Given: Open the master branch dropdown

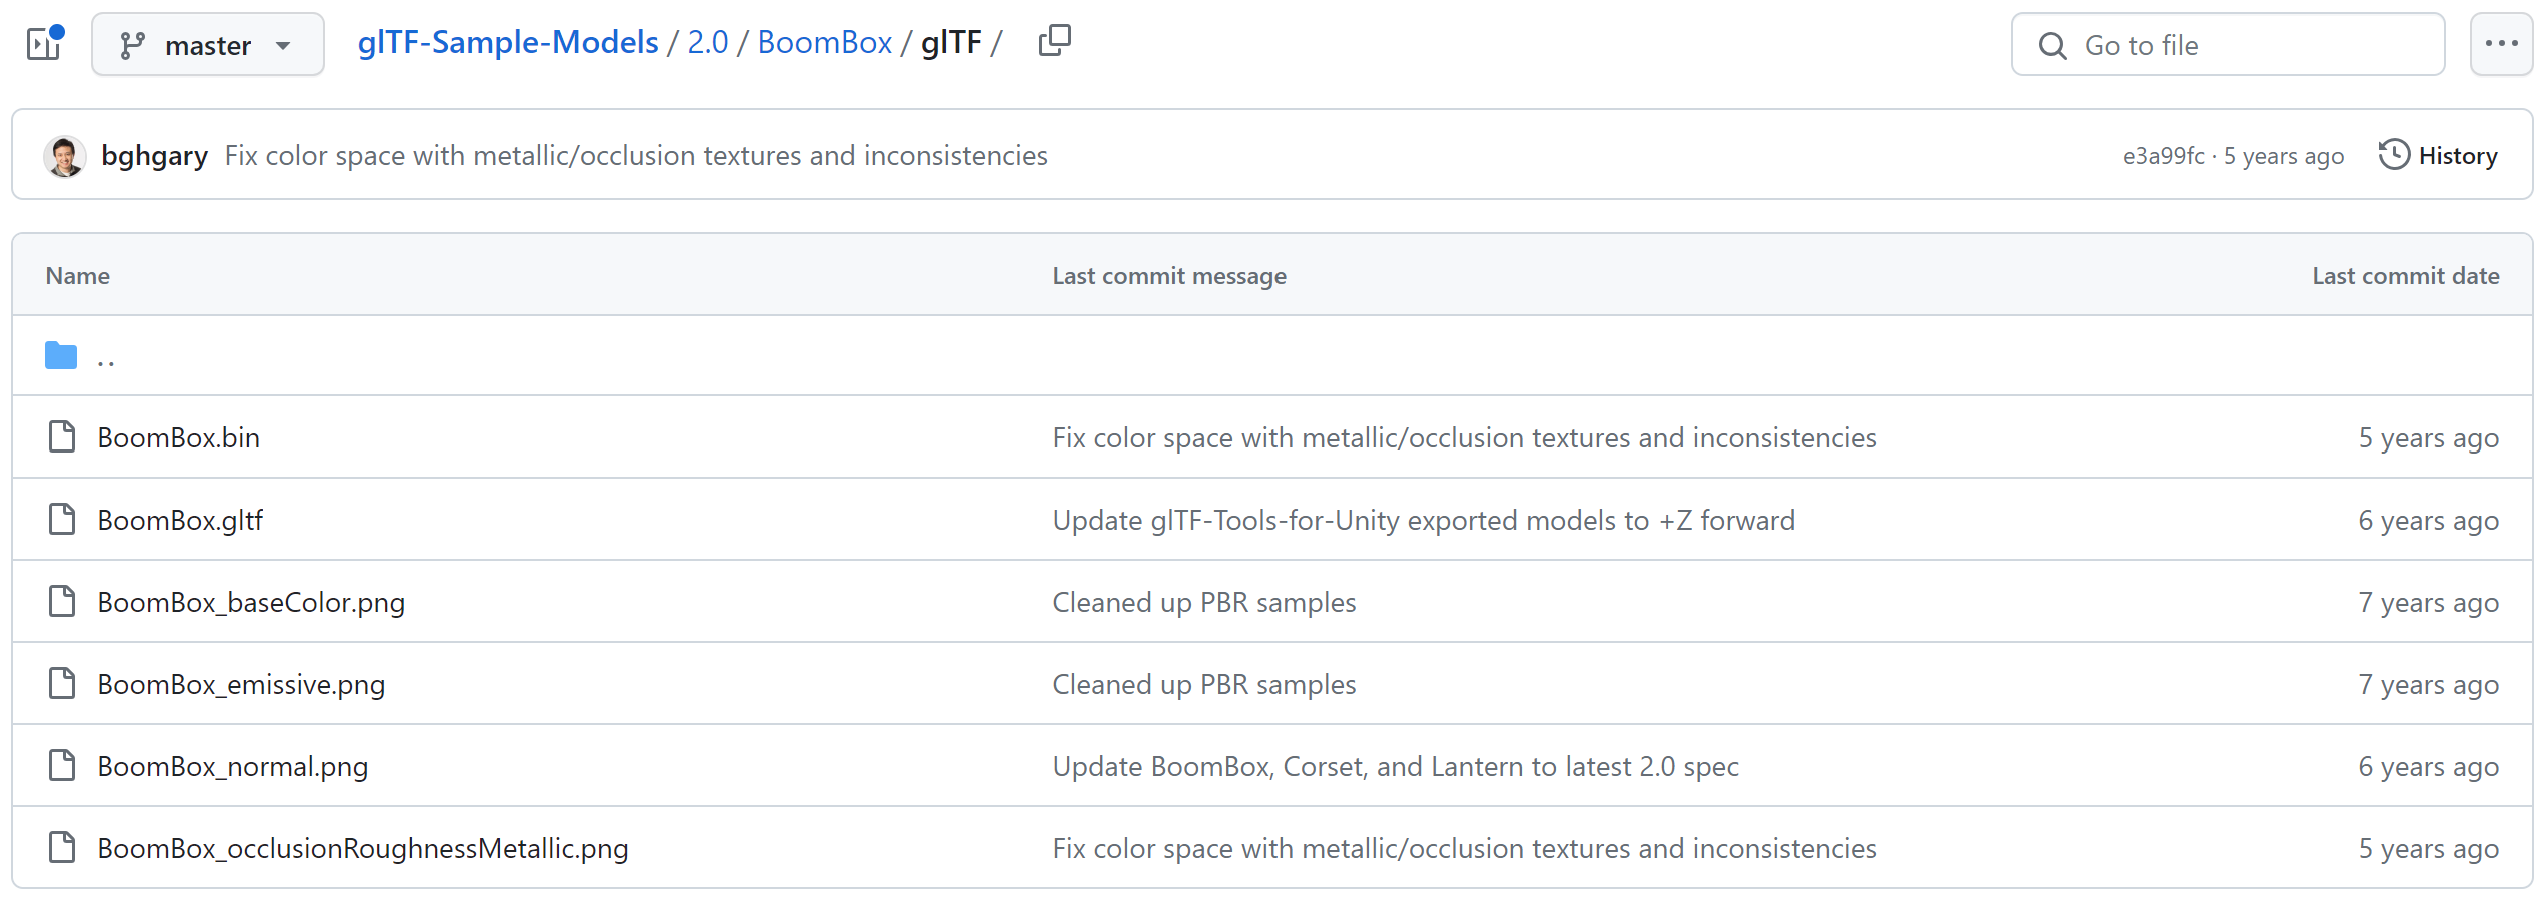Looking at the screenshot, I should [207, 45].
